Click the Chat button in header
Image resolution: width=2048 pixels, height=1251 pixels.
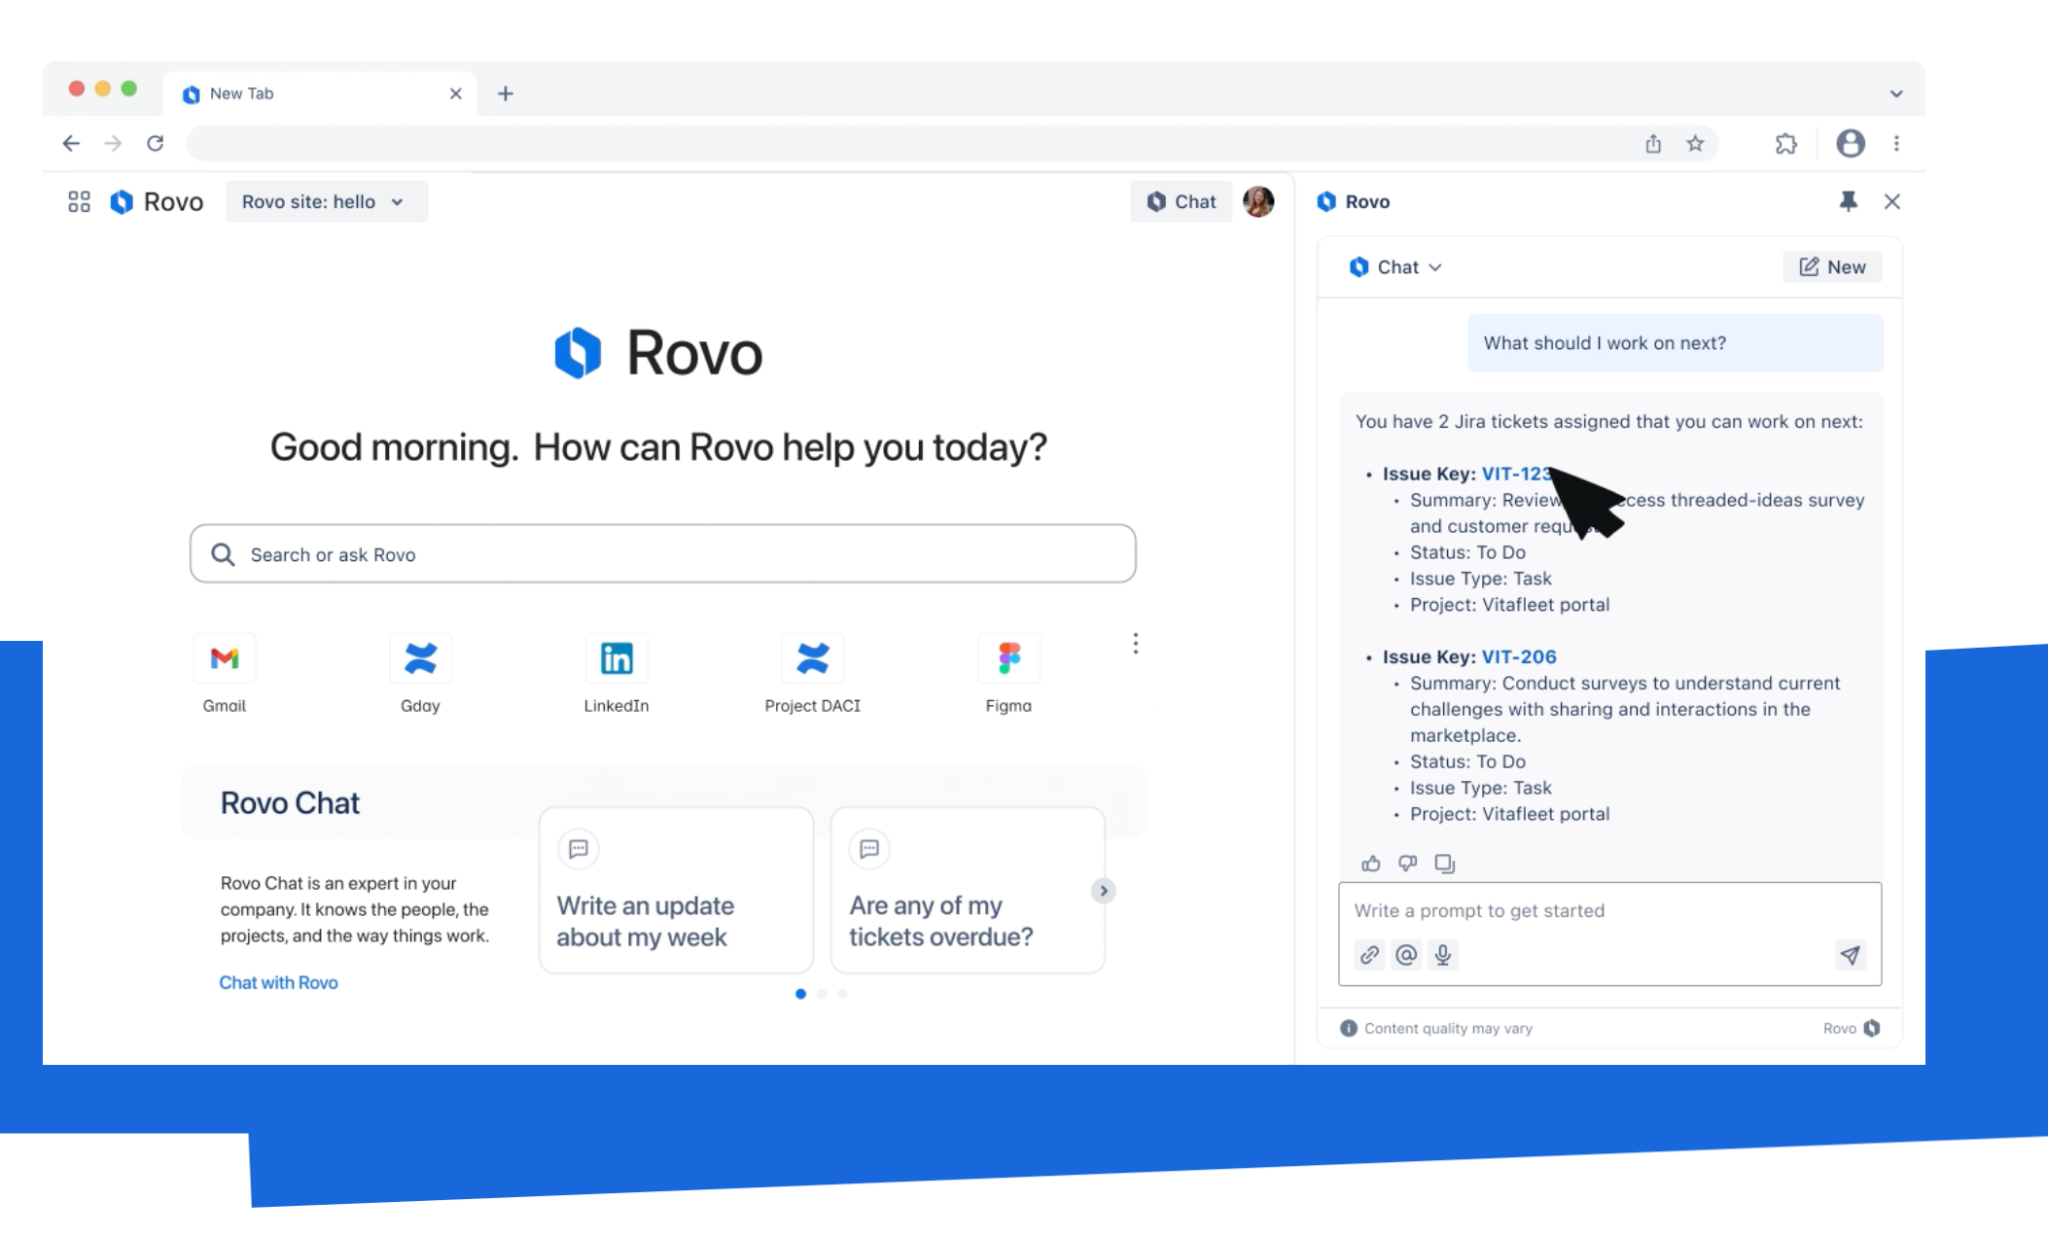(1181, 202)
